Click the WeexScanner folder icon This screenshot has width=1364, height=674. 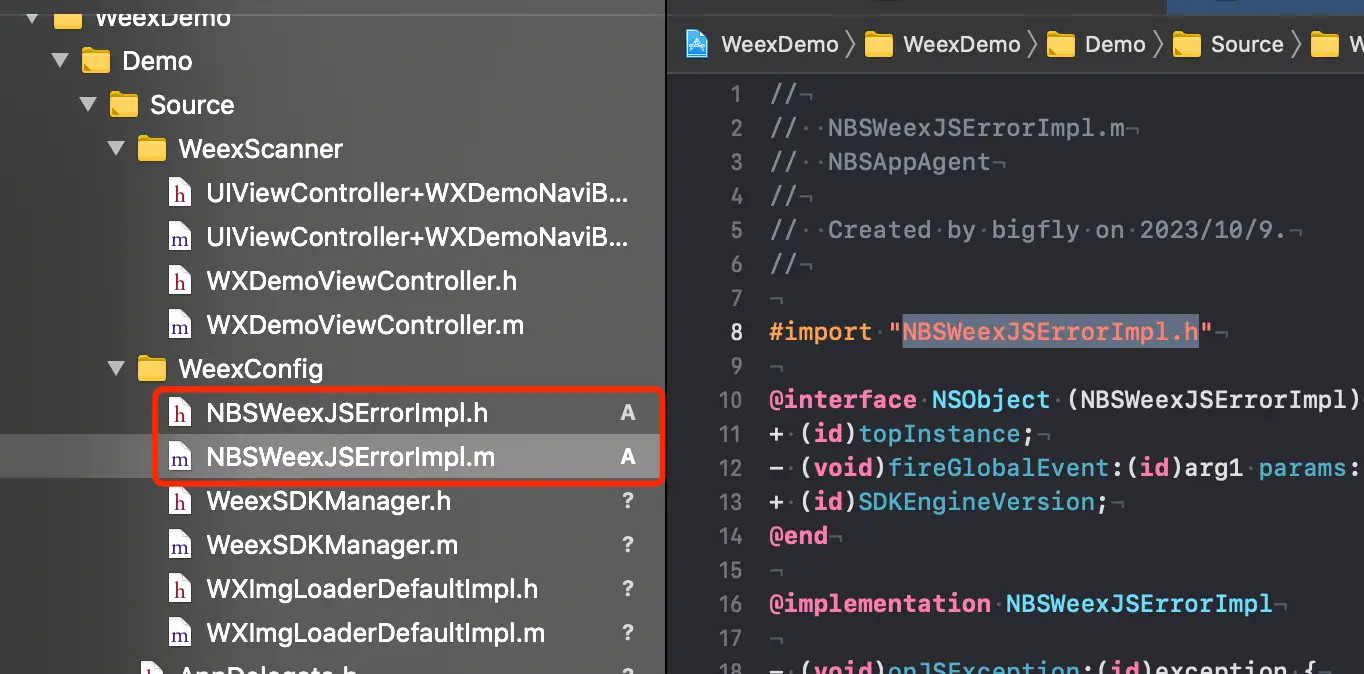pyautogui.click(x=151, y=149)
